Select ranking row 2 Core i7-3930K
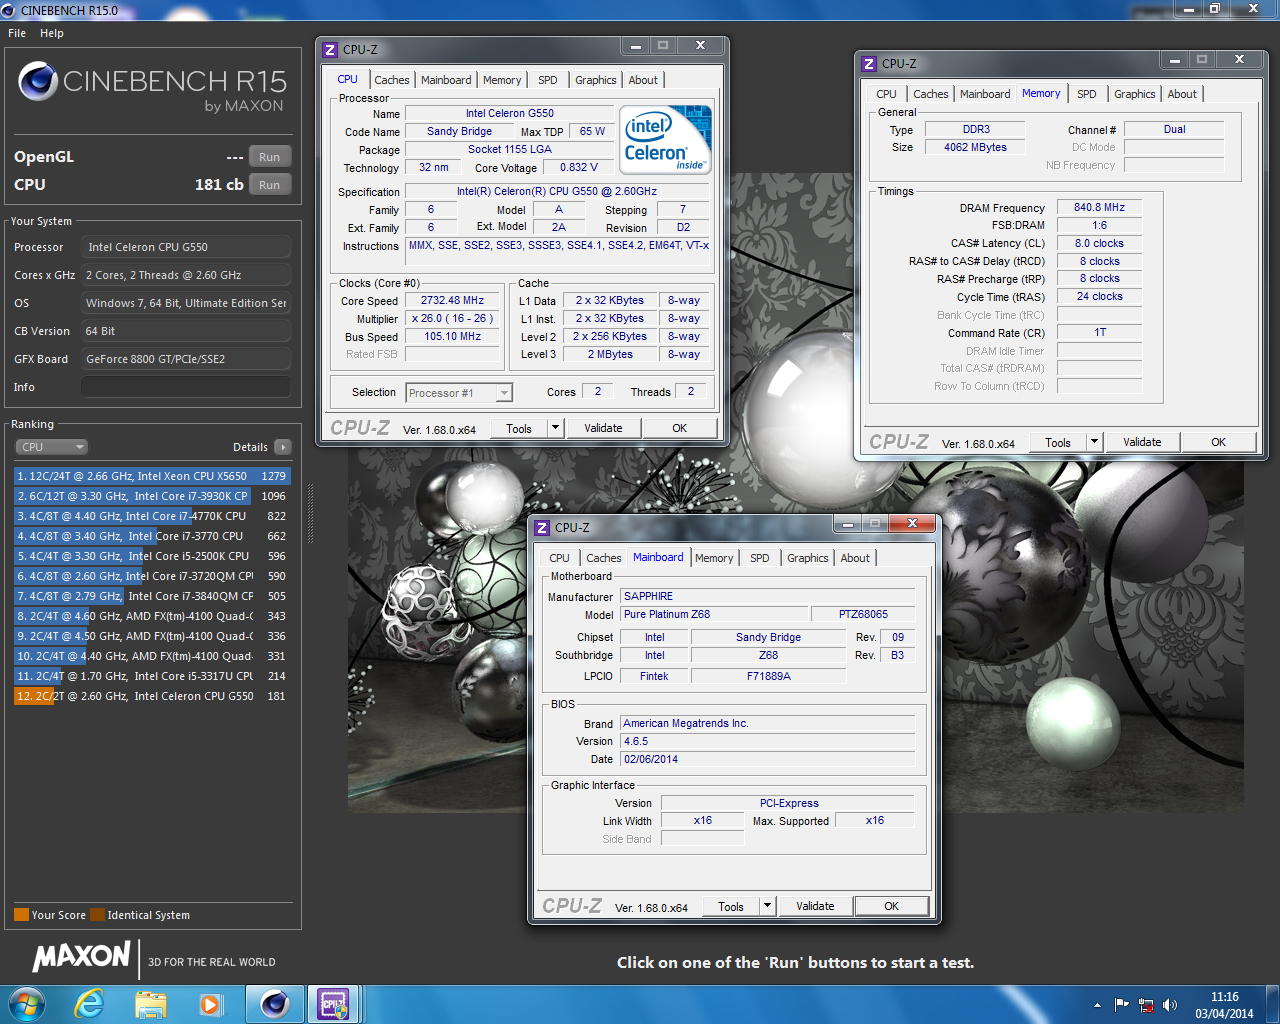Image resolution: width=1280 pixels, height=1024 pixels. 152,496
